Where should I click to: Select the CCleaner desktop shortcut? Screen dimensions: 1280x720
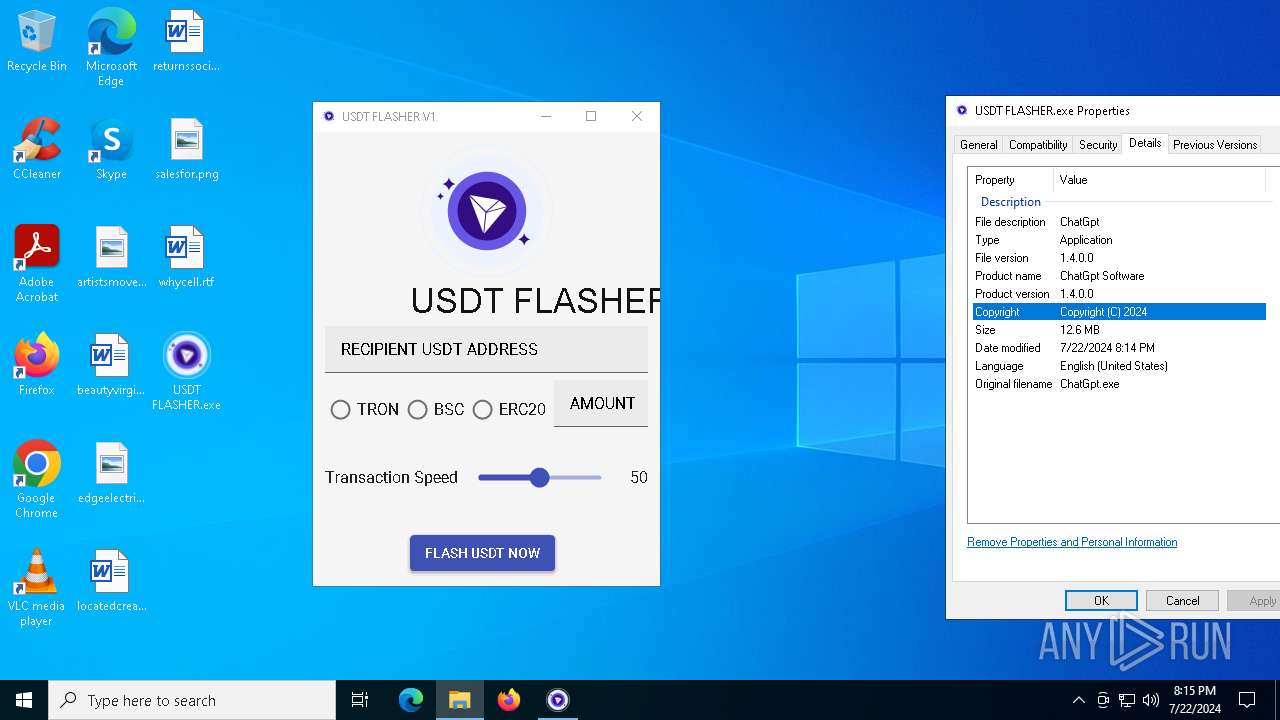37,150
